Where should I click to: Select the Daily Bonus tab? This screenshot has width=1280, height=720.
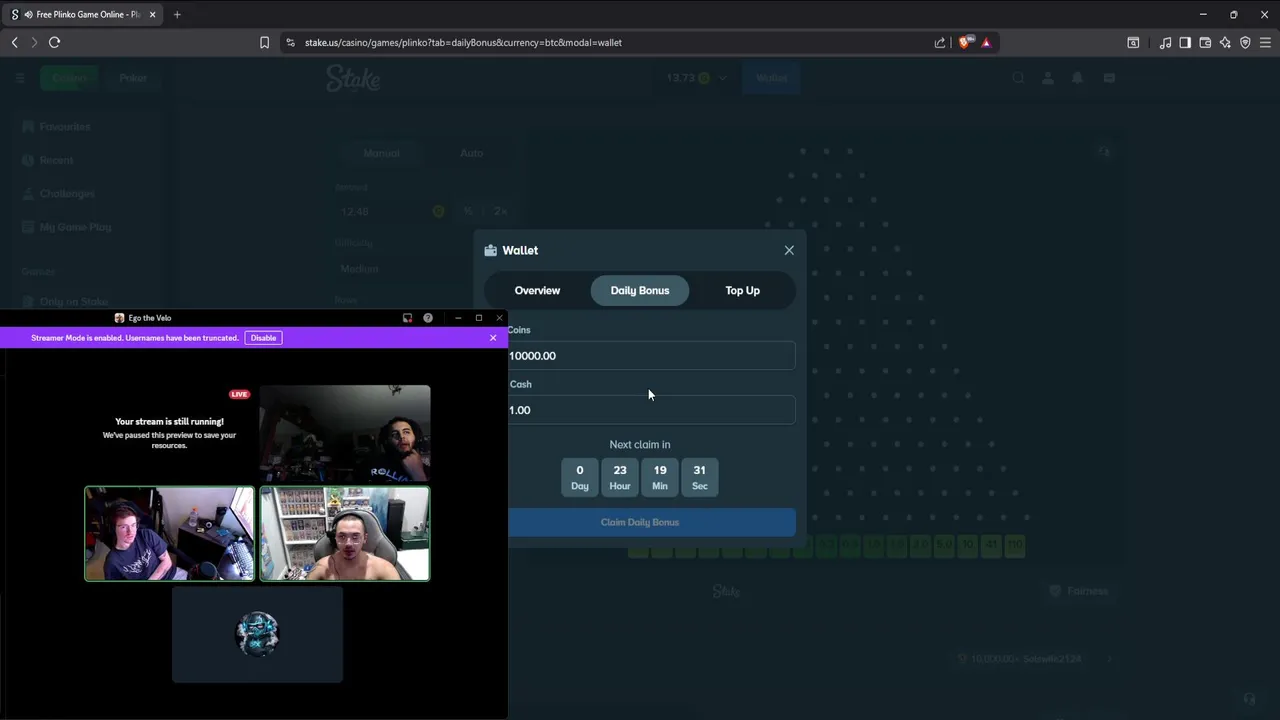click(640, 290)
